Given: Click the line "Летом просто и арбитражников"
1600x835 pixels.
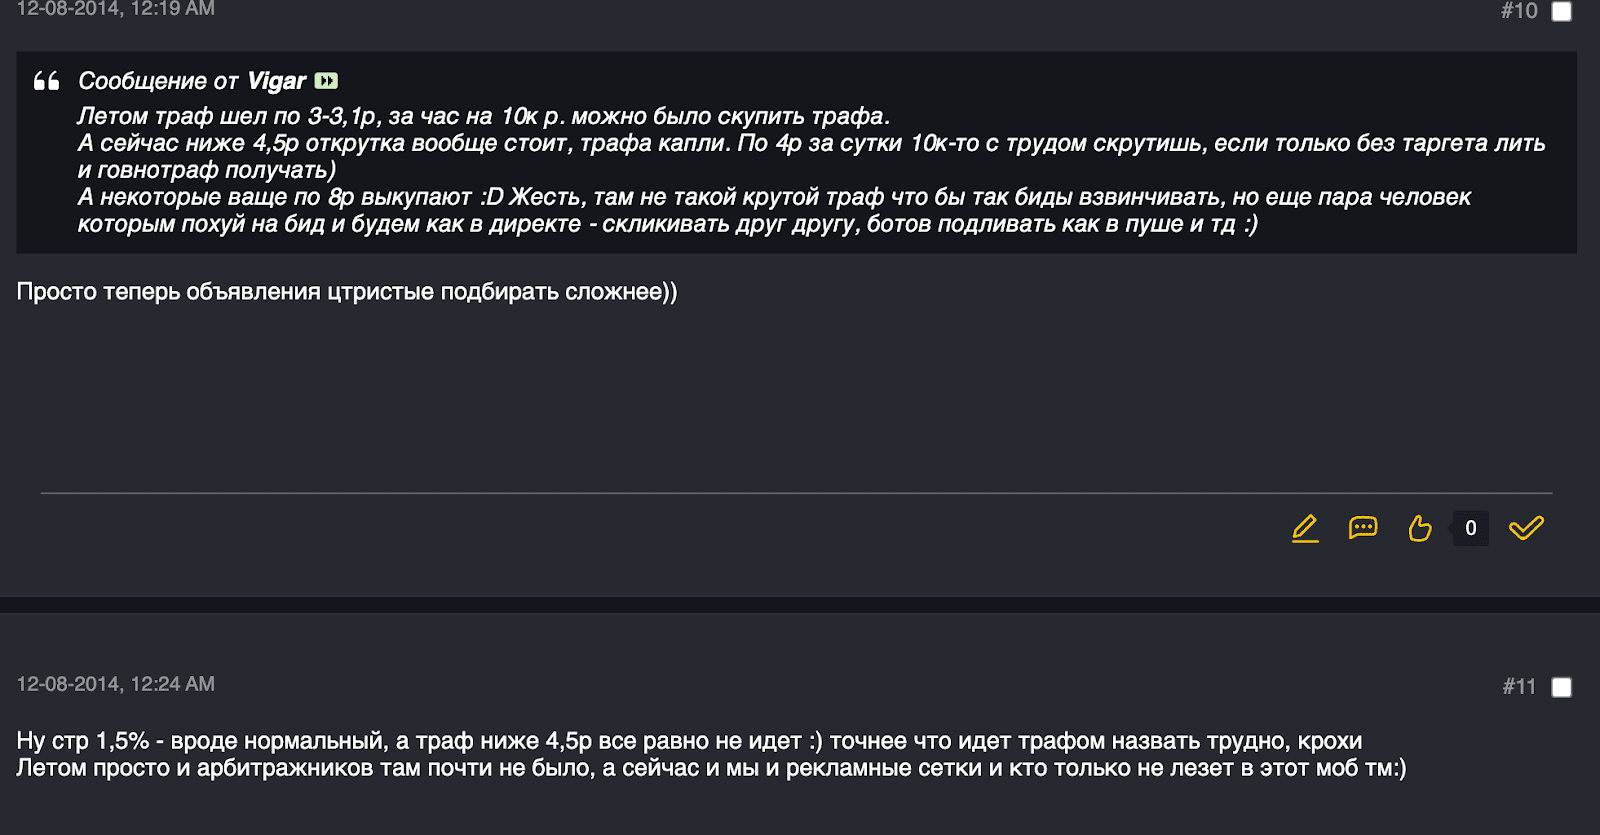Looking at the screenshot, I should pyautogui.click(x=711, y=768).
